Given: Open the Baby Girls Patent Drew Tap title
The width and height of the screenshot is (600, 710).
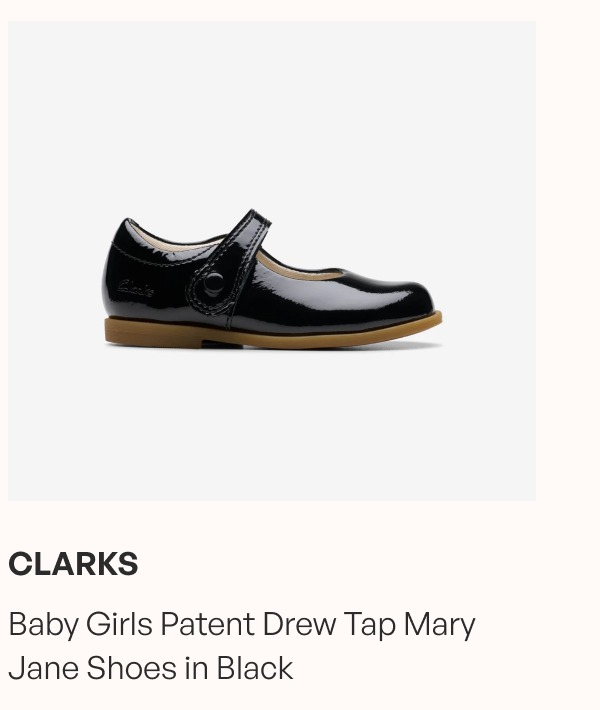Looking at the screenshot, I should pos(242,646).
